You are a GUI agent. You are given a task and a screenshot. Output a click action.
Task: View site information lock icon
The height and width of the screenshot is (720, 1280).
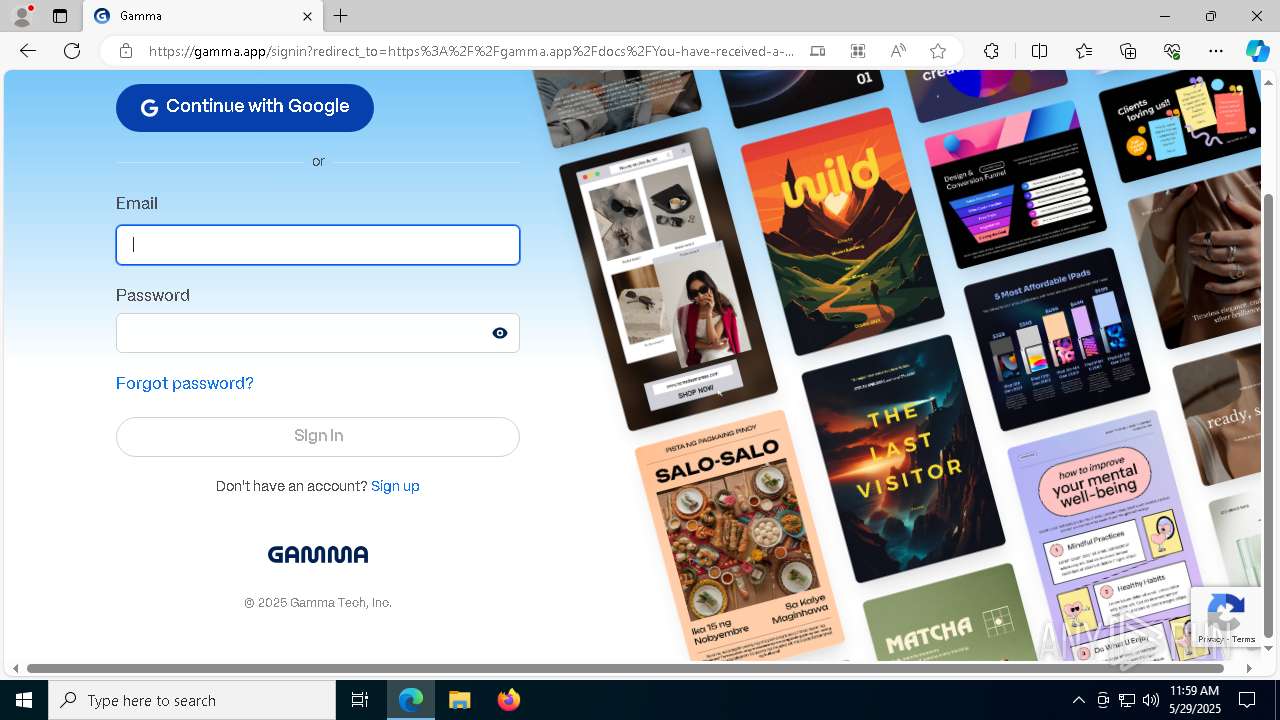126,51
